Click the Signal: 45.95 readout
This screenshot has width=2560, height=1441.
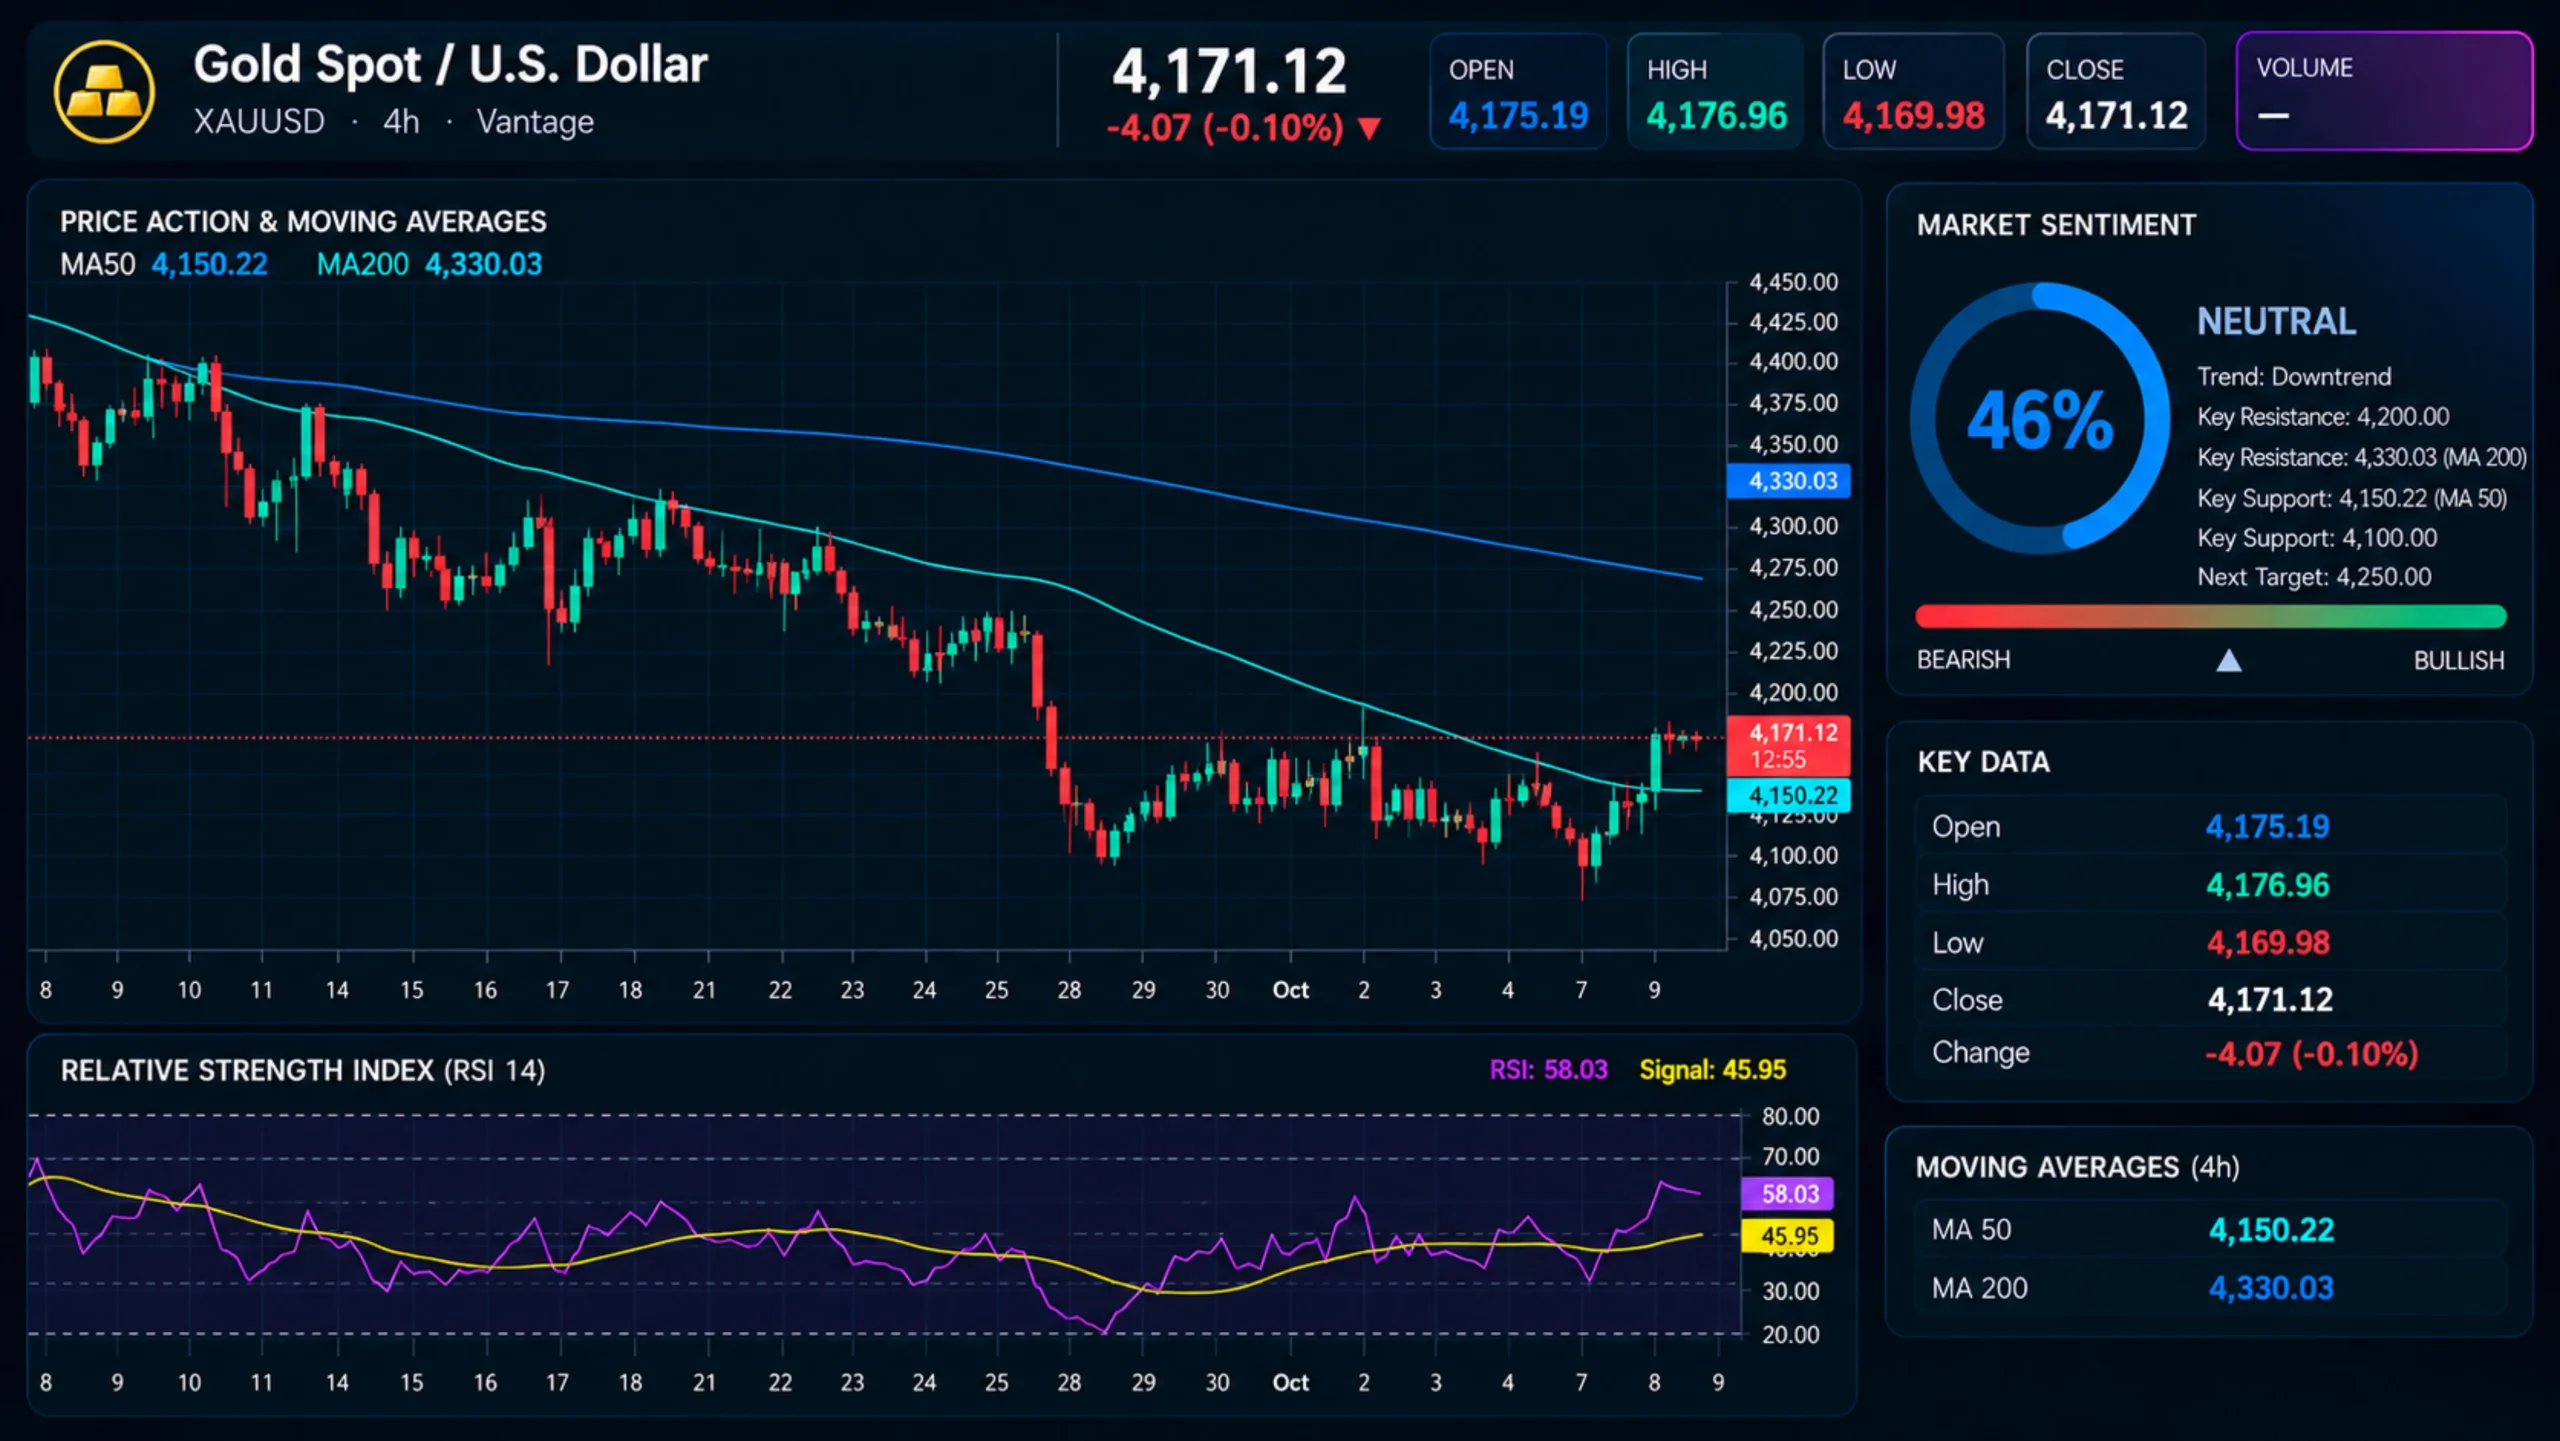[x=1712, y=1070]
